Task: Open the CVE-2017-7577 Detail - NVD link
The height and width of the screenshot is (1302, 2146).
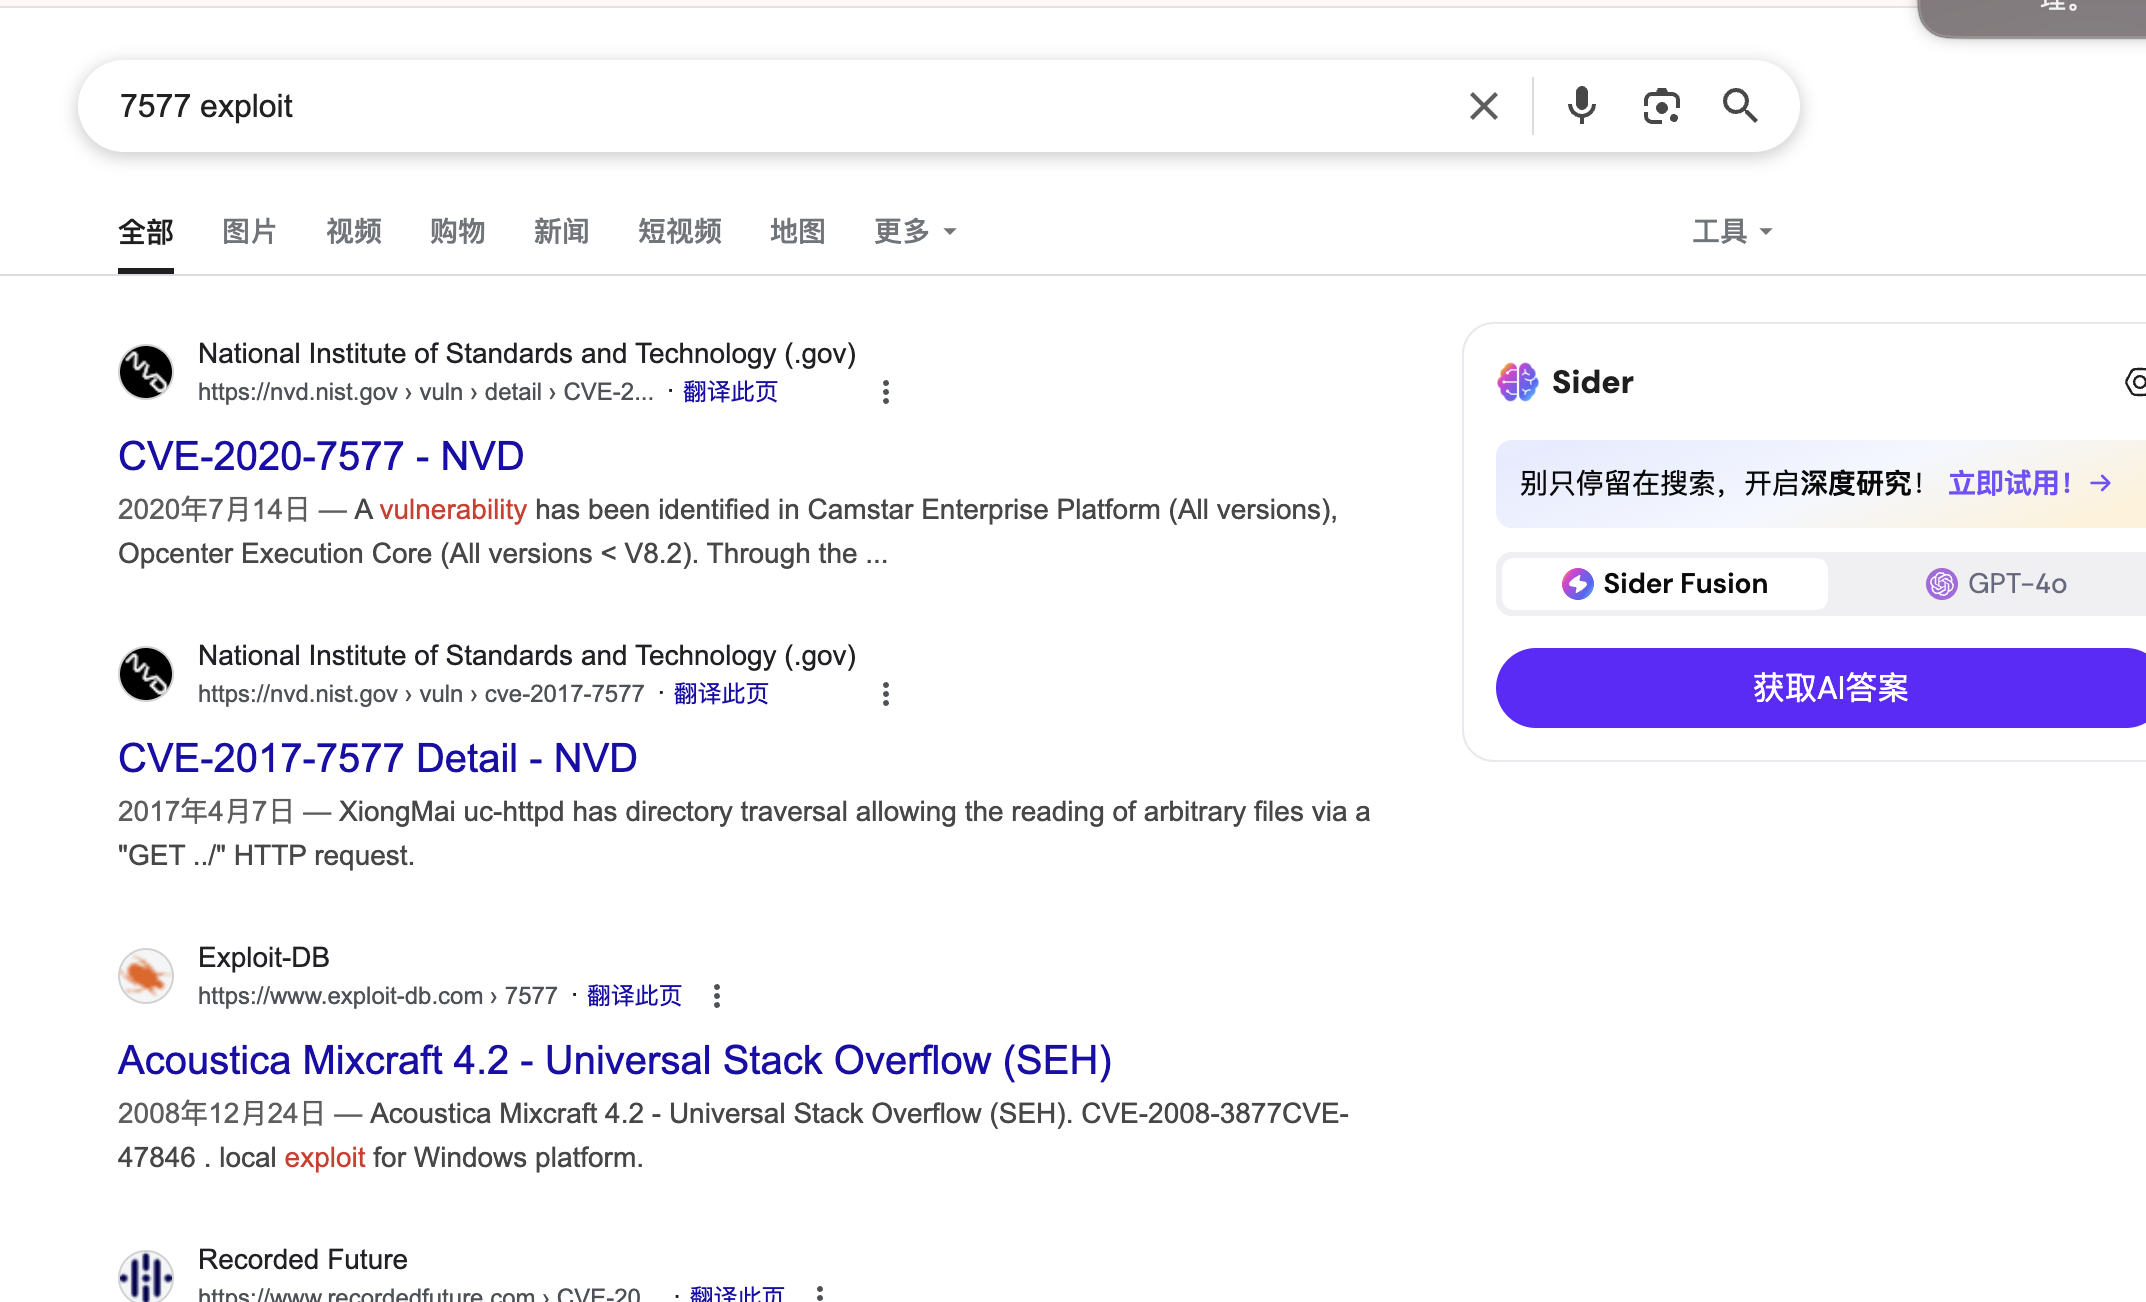Action: [377, 758]
